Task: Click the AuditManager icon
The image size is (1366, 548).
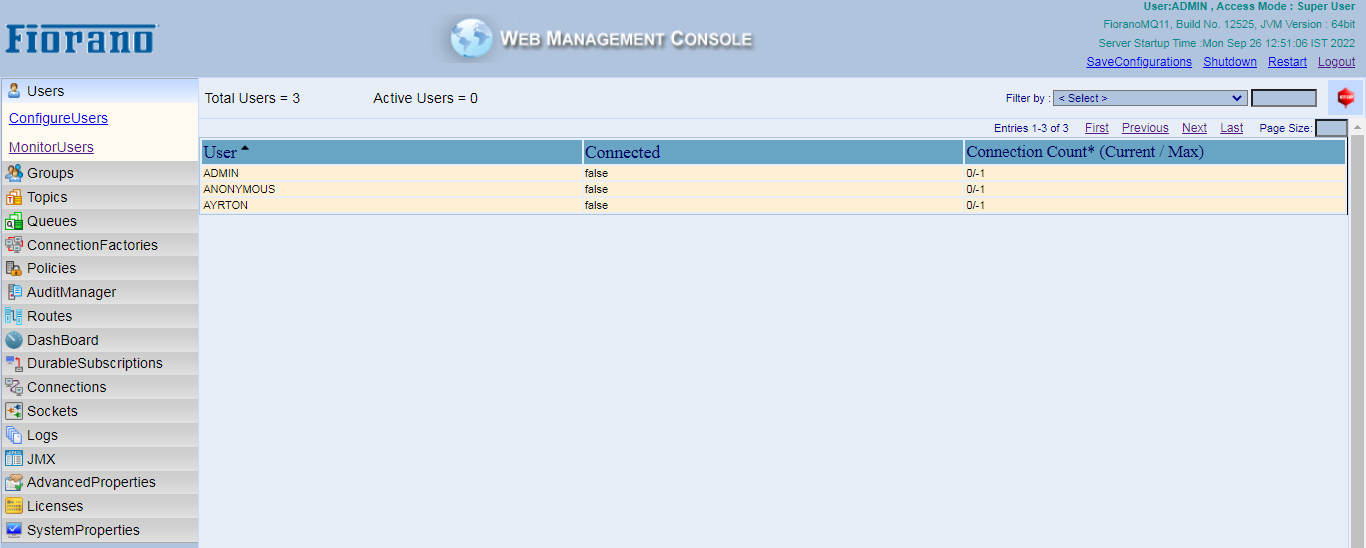Action: tap(14, 292)
